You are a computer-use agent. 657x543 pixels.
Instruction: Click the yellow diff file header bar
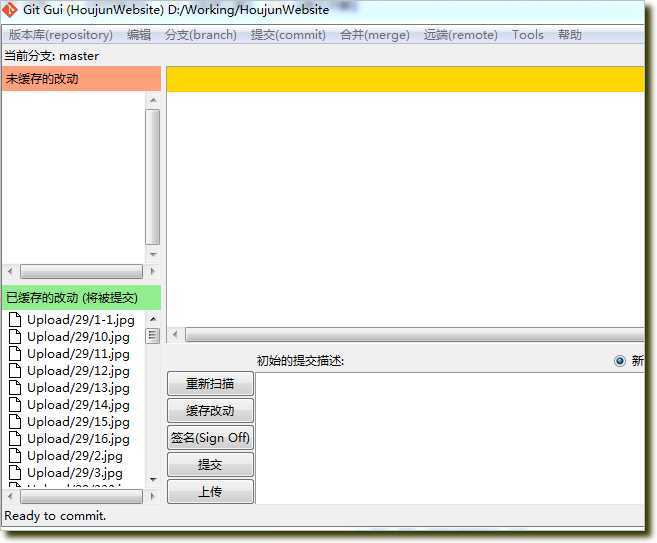point(405,79)
